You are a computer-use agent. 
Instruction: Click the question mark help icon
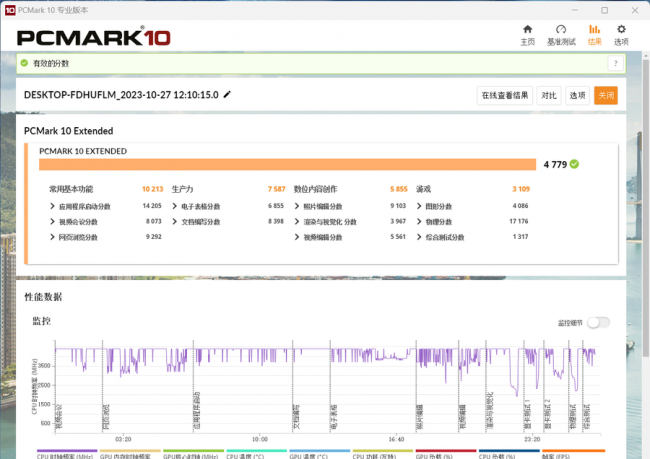(616, 63)
